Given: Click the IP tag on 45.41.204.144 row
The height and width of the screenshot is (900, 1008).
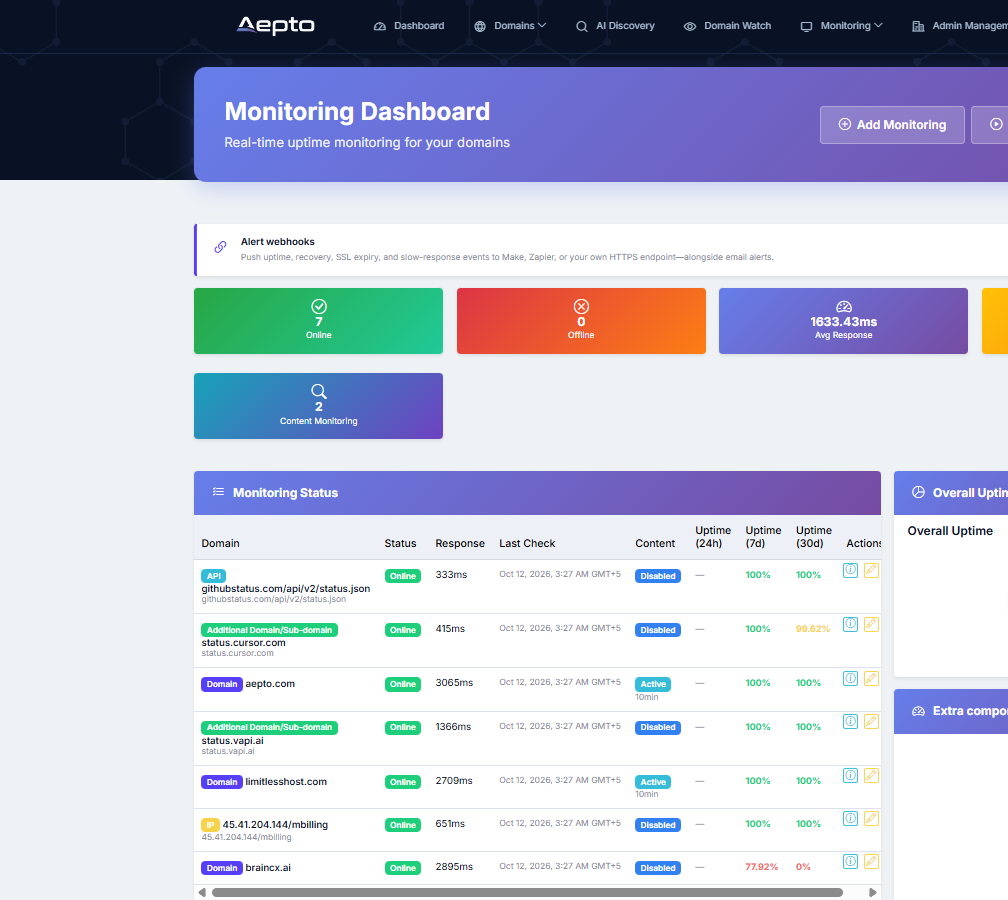Looking at the screenshot, I should (x=210, y=825).
